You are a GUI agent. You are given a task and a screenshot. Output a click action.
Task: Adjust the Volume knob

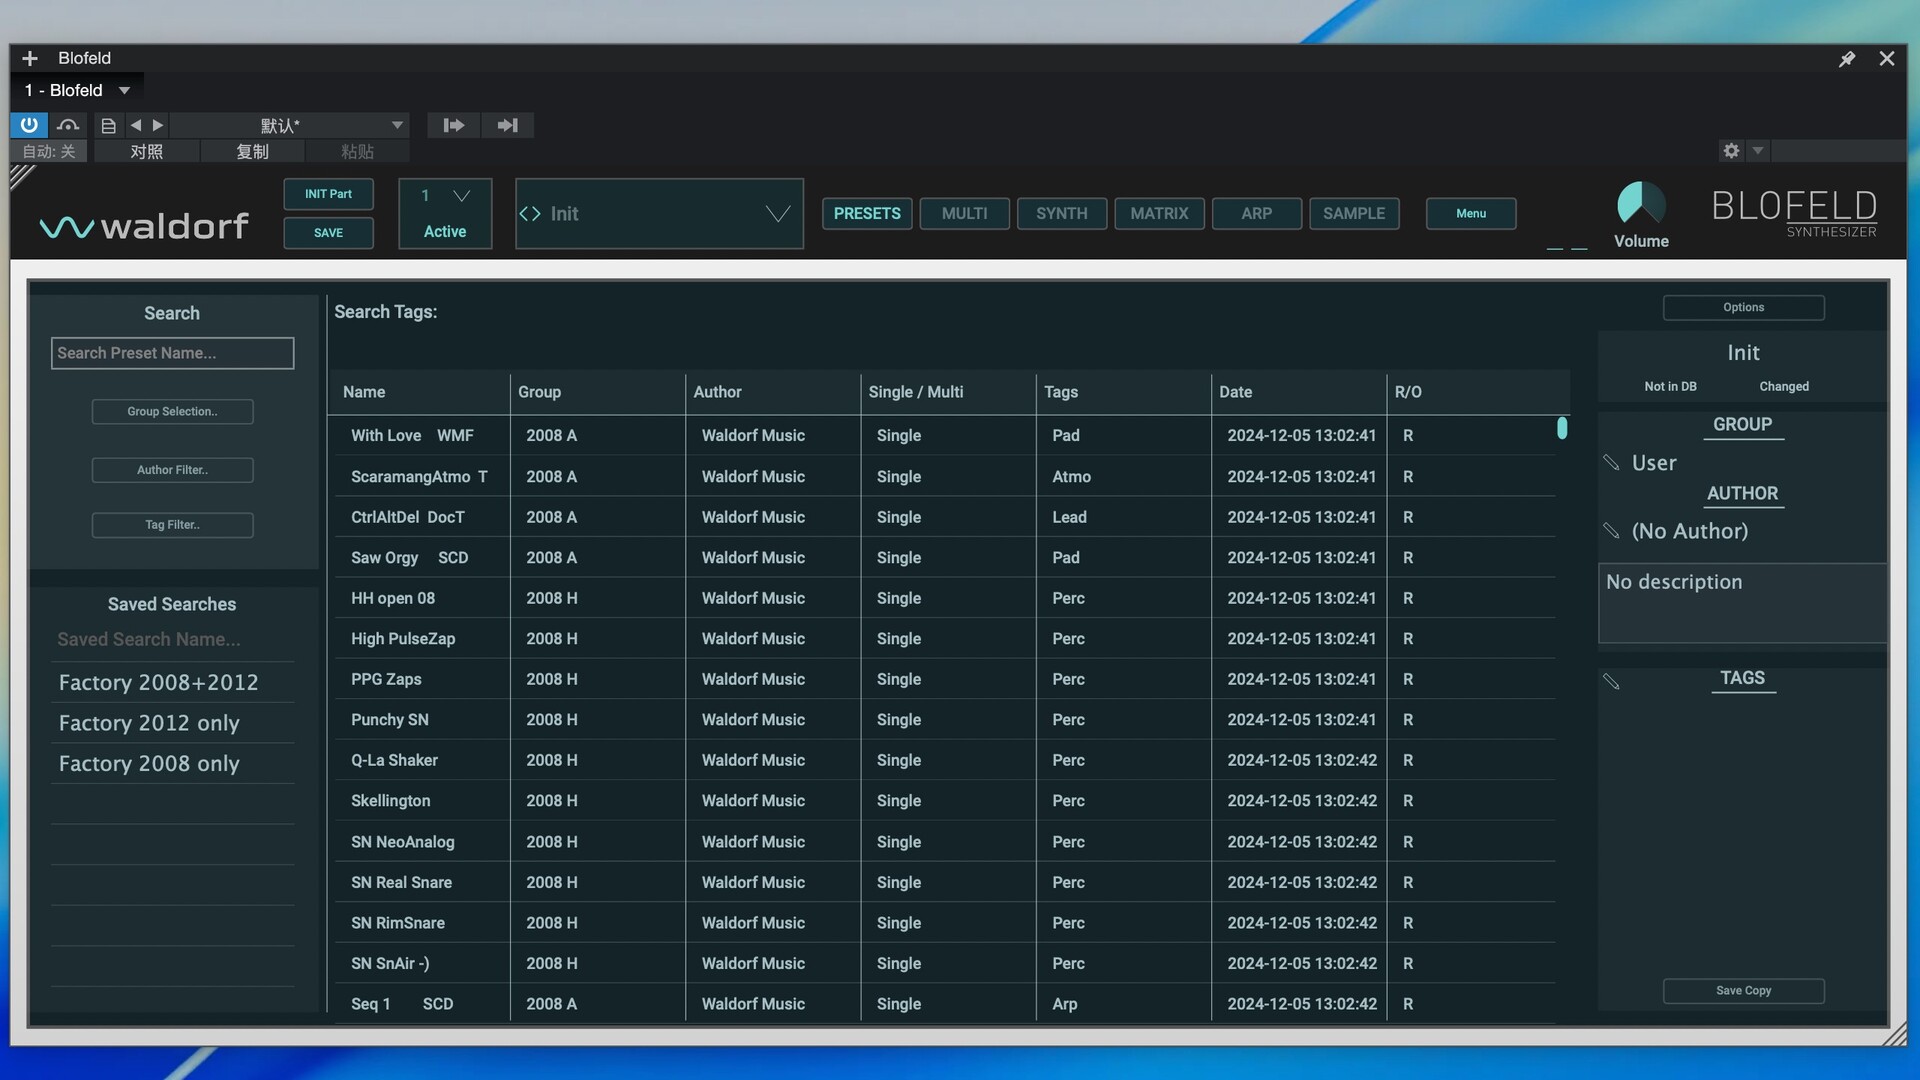(1641, 204)
